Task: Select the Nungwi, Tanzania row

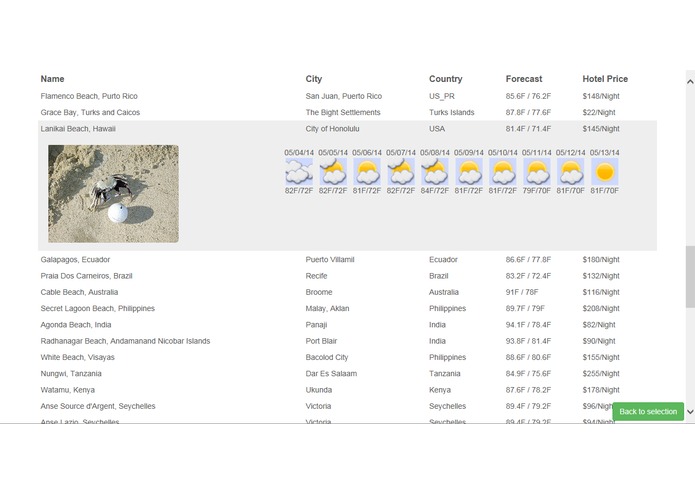Action: 348,374
